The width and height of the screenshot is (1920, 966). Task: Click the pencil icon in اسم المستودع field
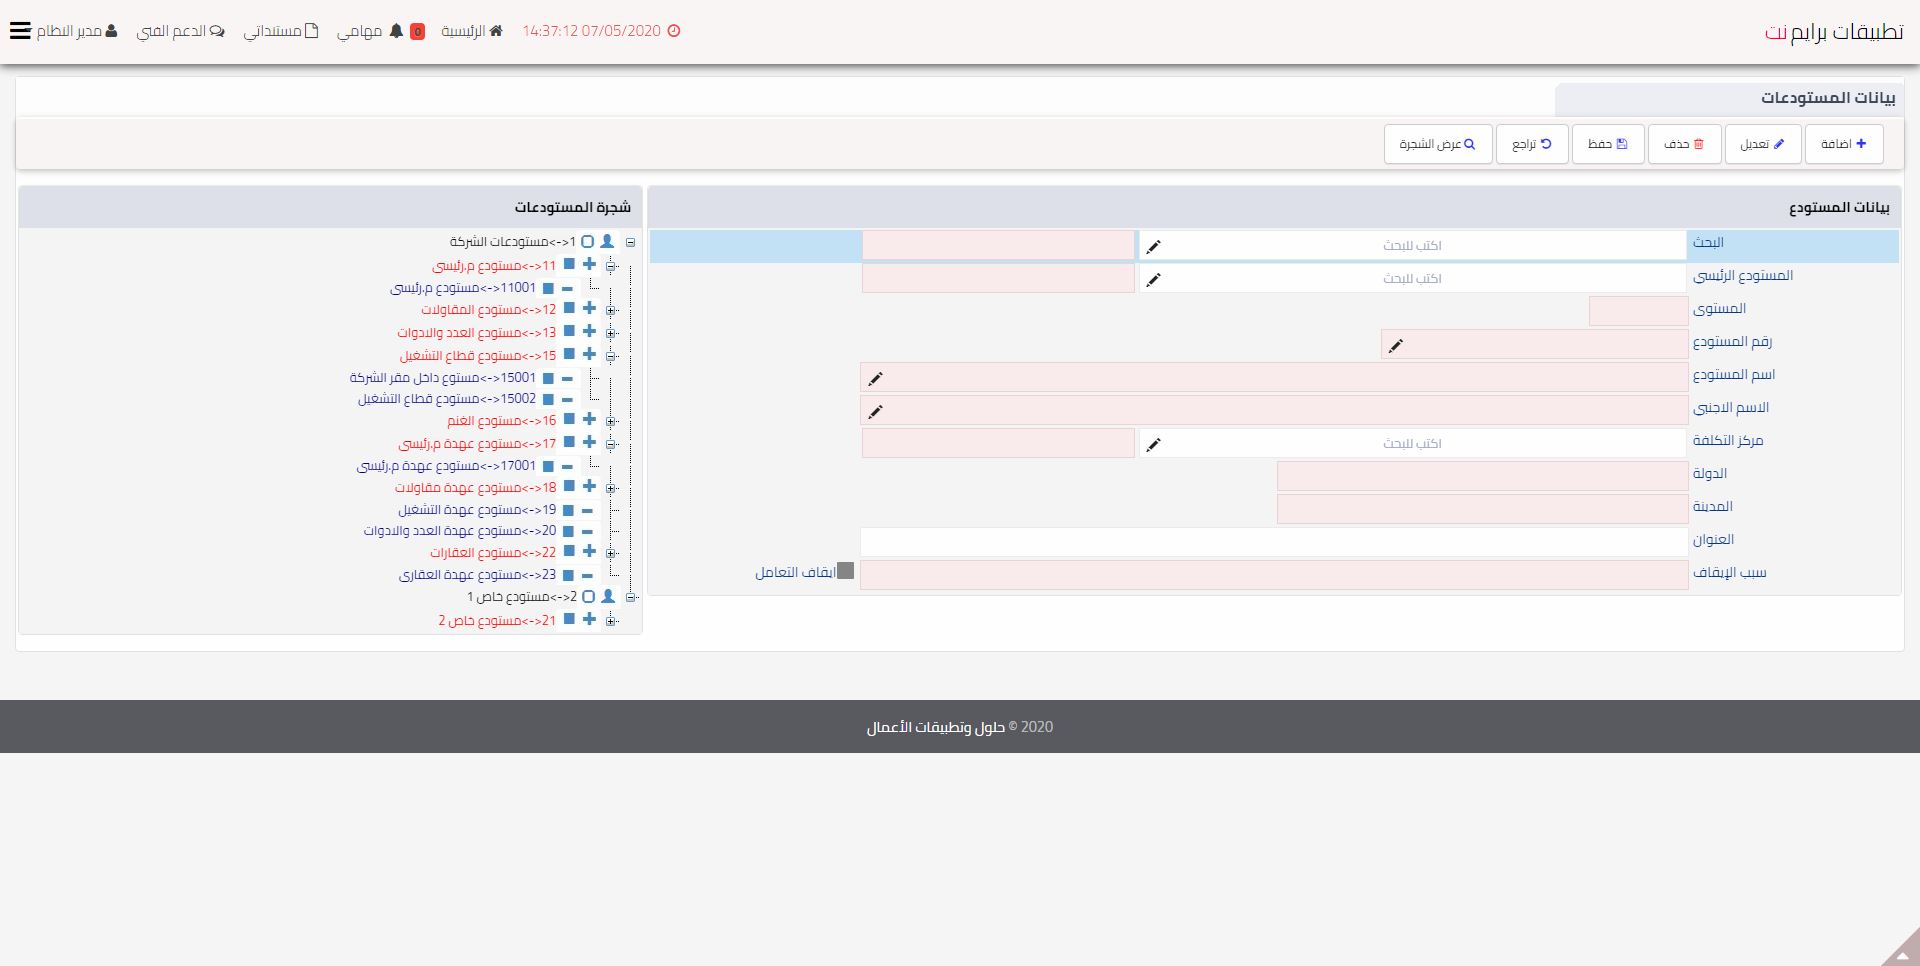pyautogui.click(x=875, y=379)
